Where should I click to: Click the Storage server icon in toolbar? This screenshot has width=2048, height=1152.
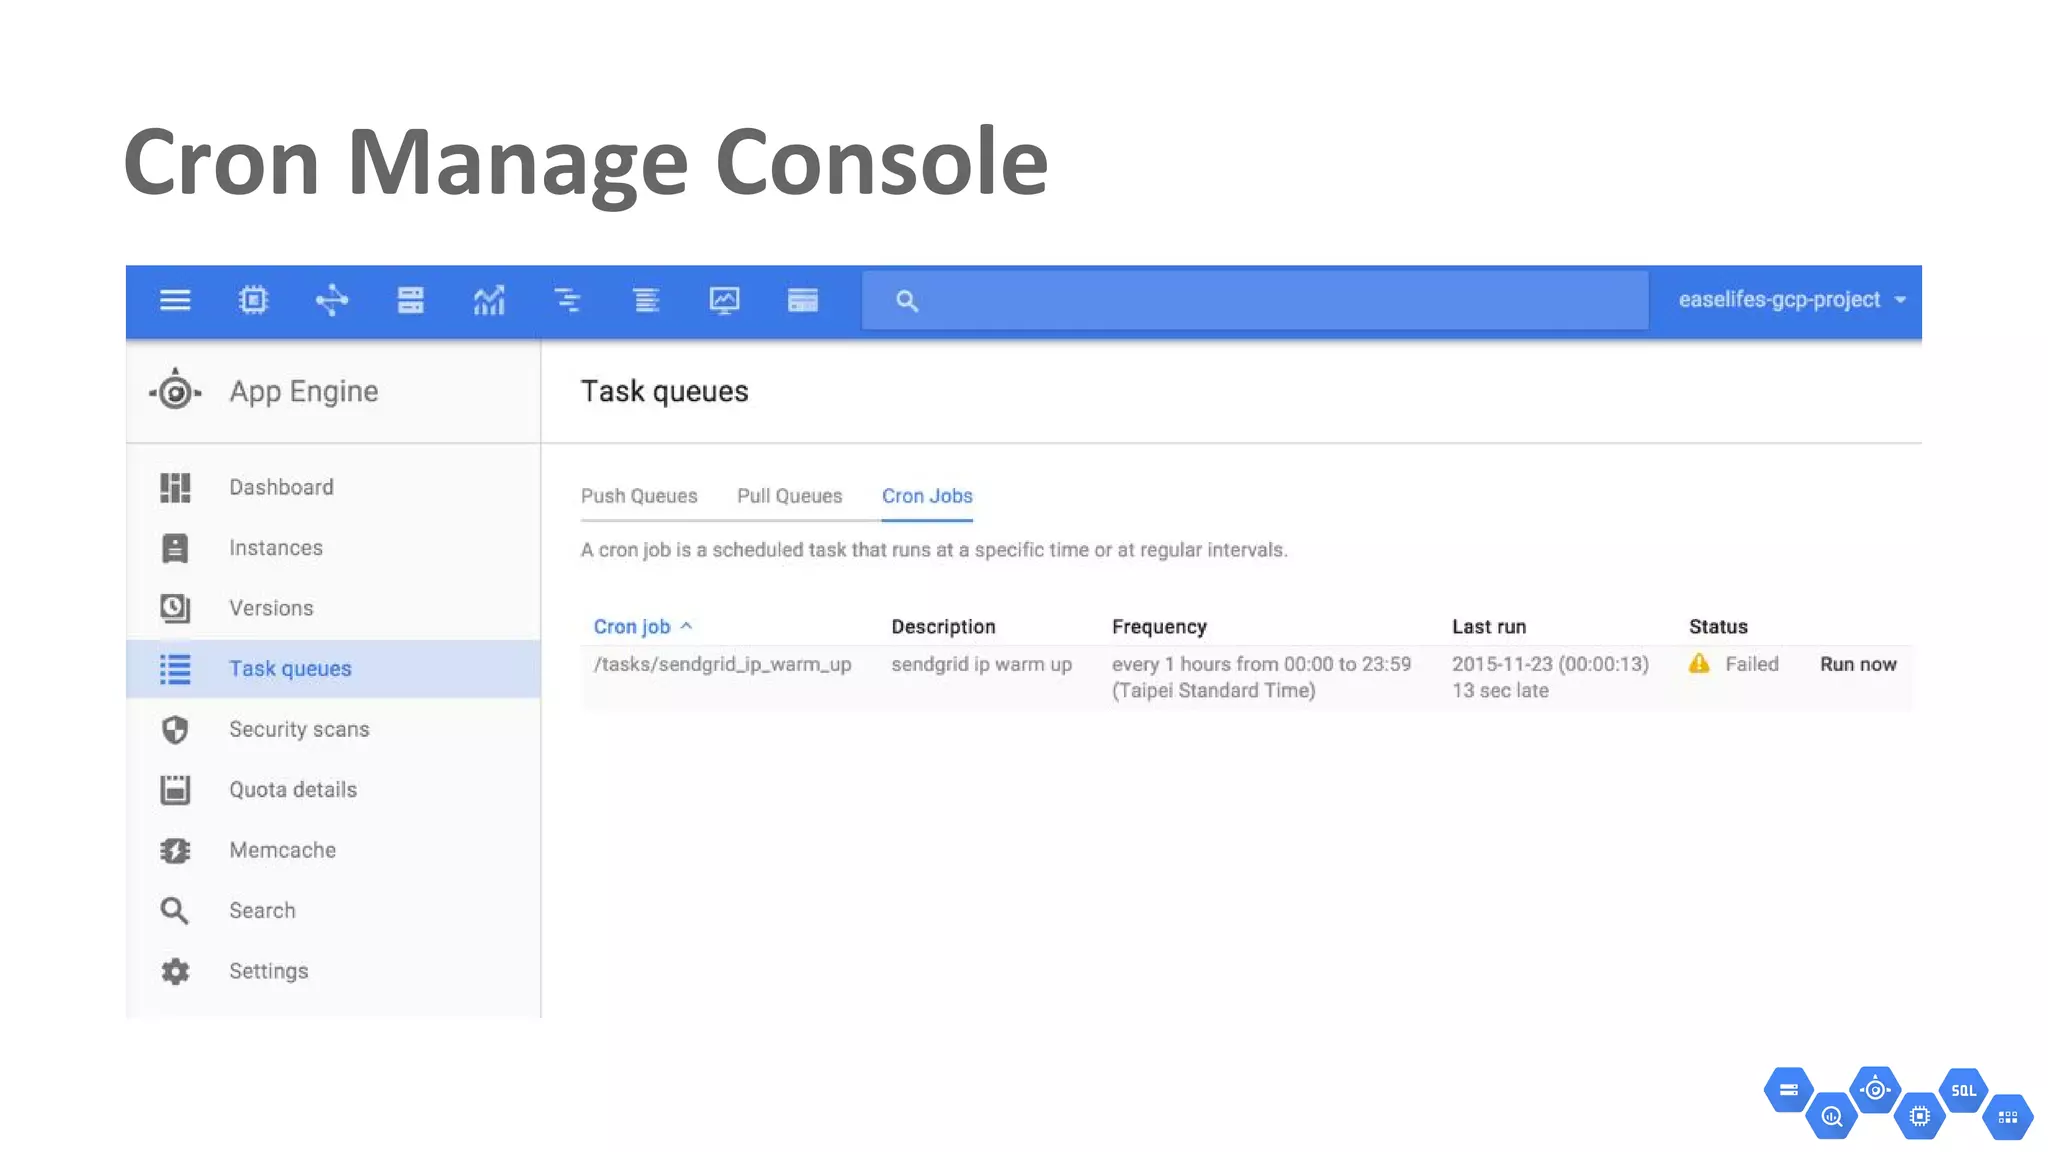click(x=410, y=300)
